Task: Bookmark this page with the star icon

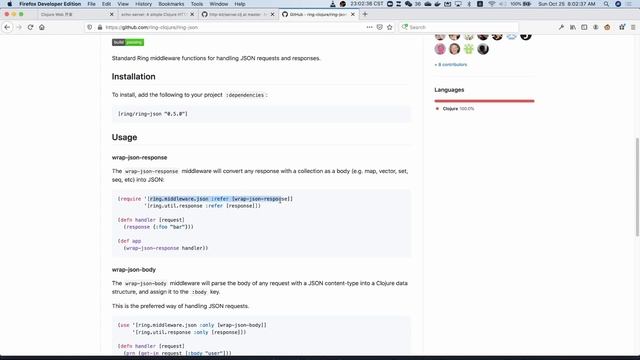Action: (x=390, y=27)
